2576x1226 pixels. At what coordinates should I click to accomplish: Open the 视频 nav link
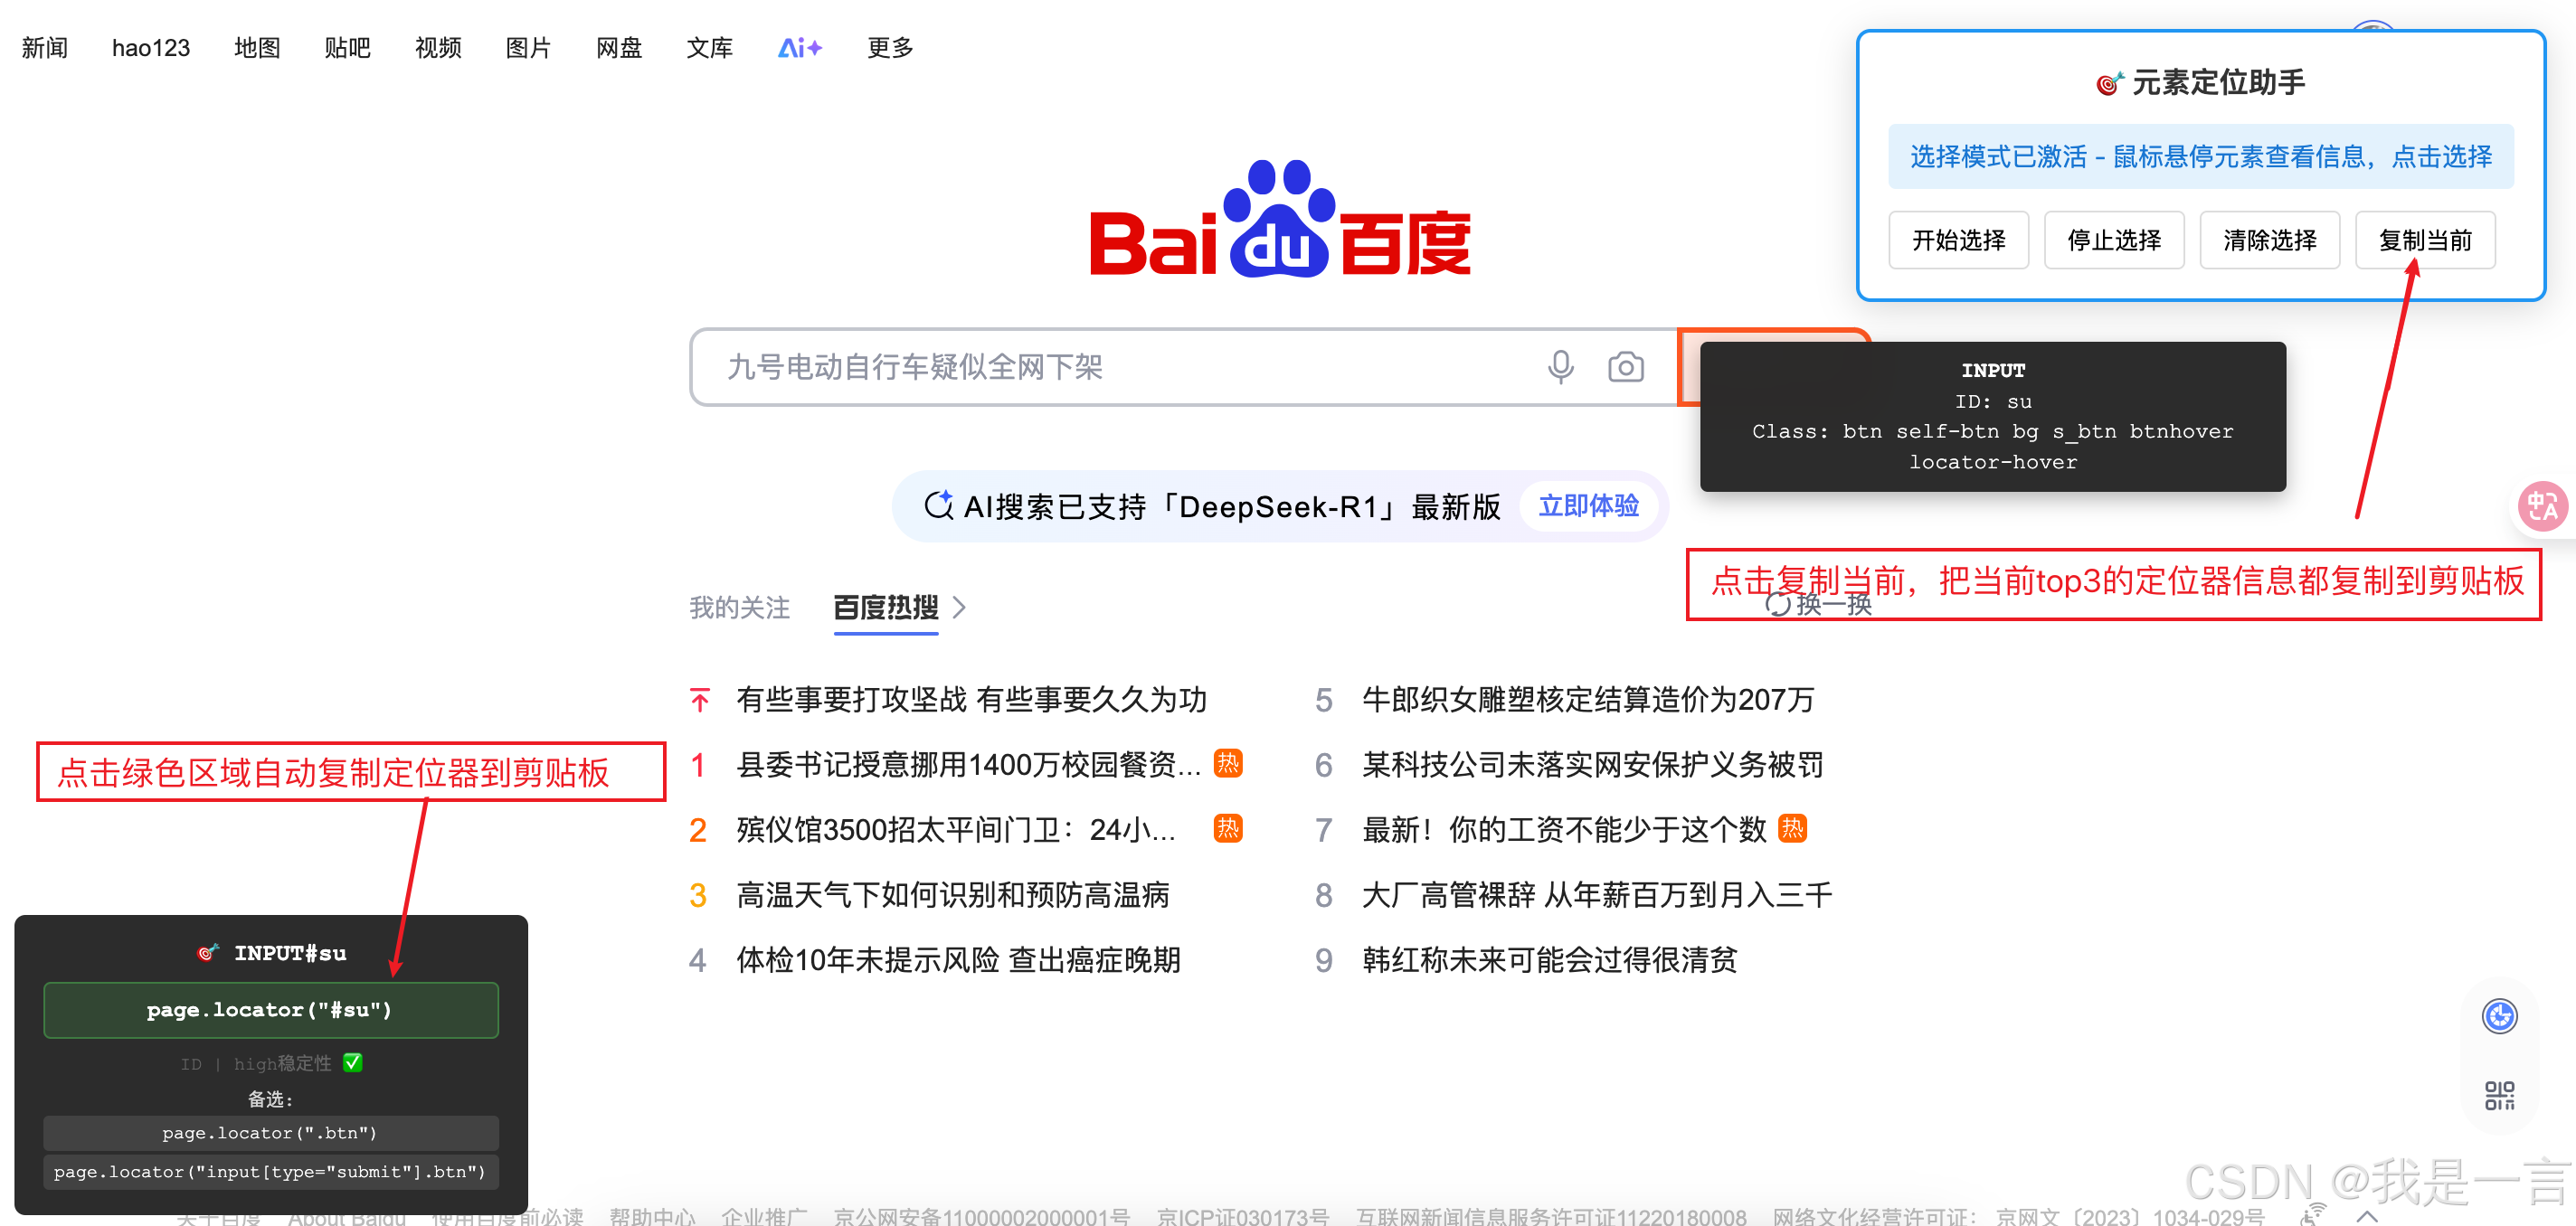pos(438,47)
